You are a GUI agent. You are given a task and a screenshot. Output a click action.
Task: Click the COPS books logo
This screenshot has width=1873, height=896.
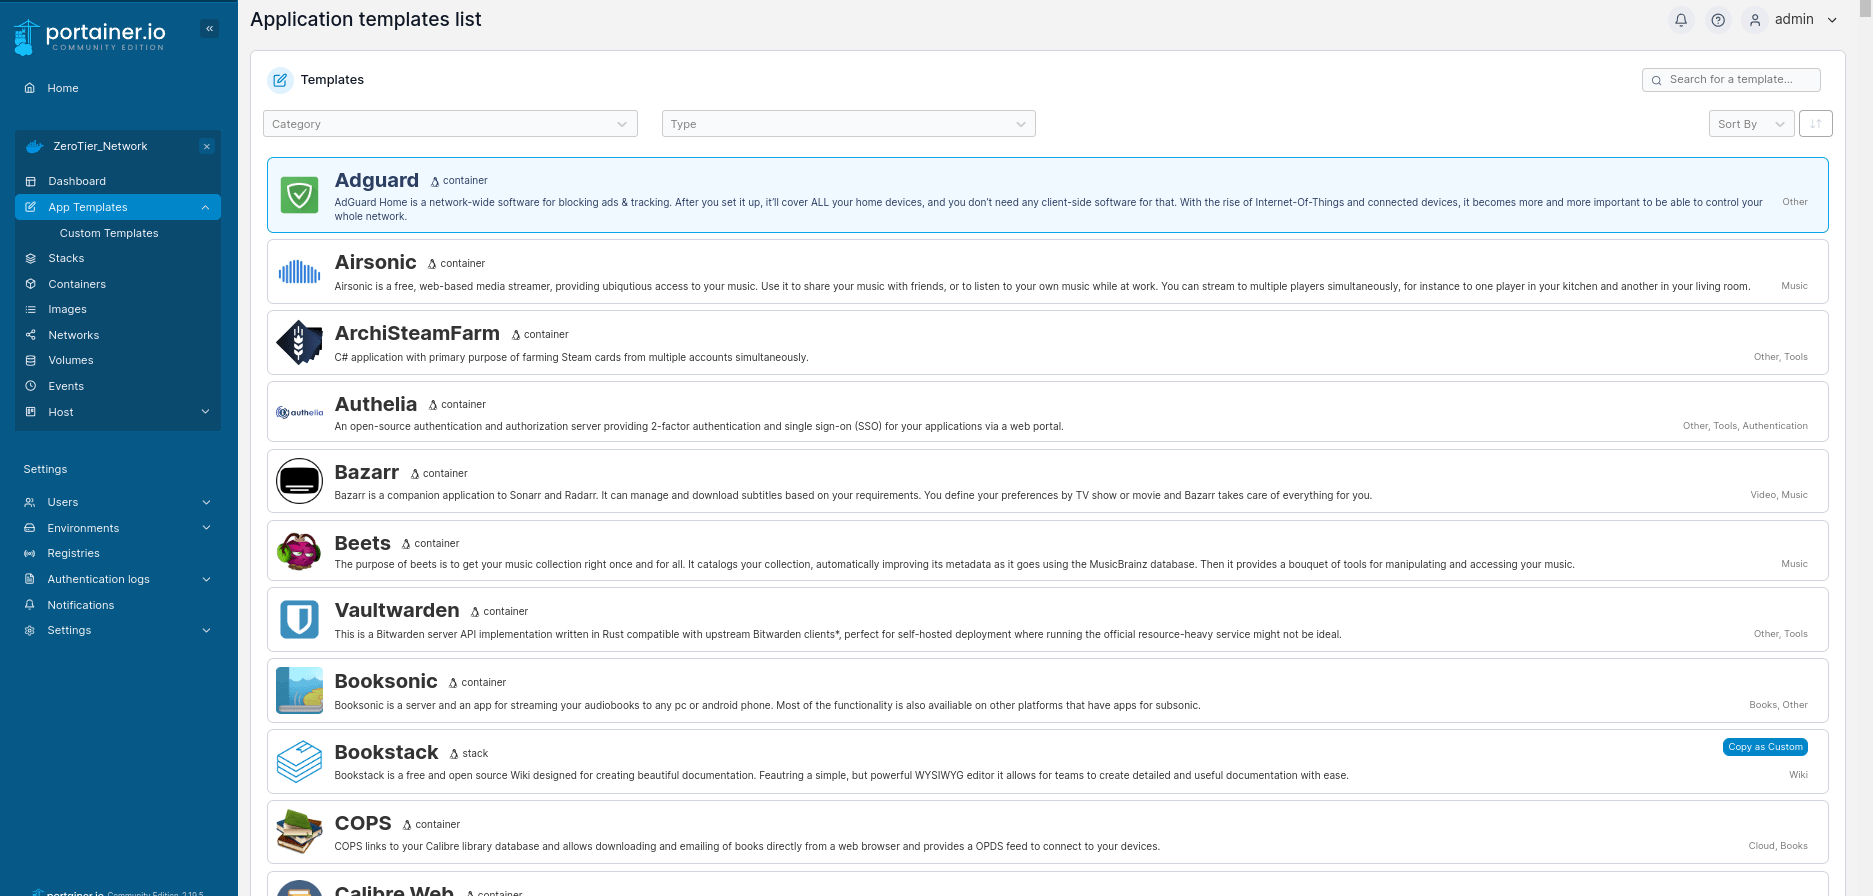pyautogui.click(x=299, y=832)
